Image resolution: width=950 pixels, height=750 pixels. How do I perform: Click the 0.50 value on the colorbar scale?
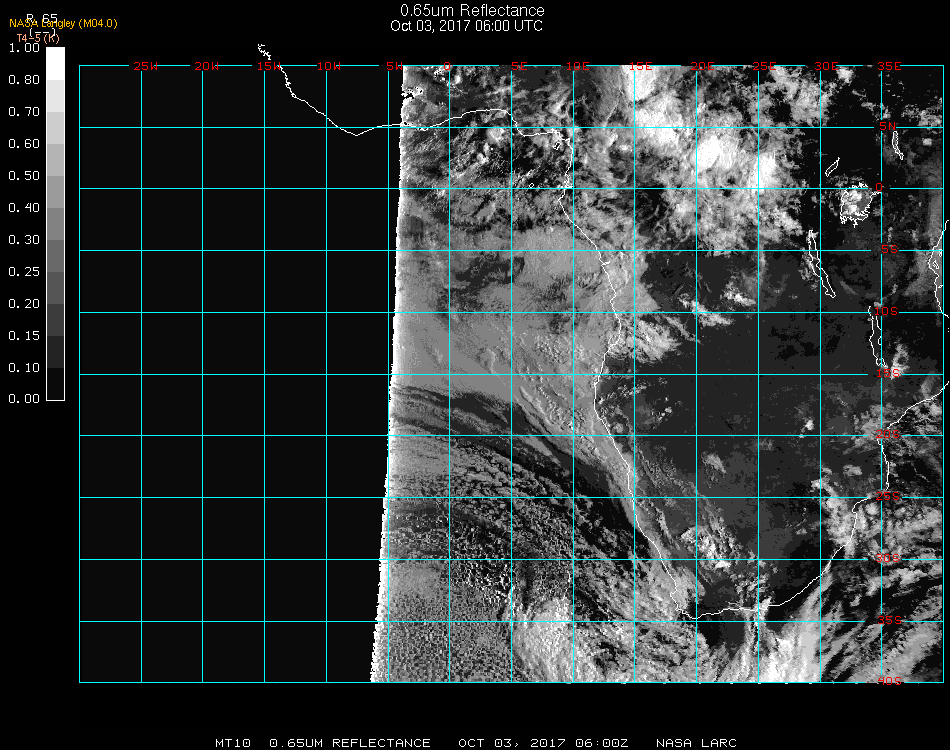pos(23,176)
